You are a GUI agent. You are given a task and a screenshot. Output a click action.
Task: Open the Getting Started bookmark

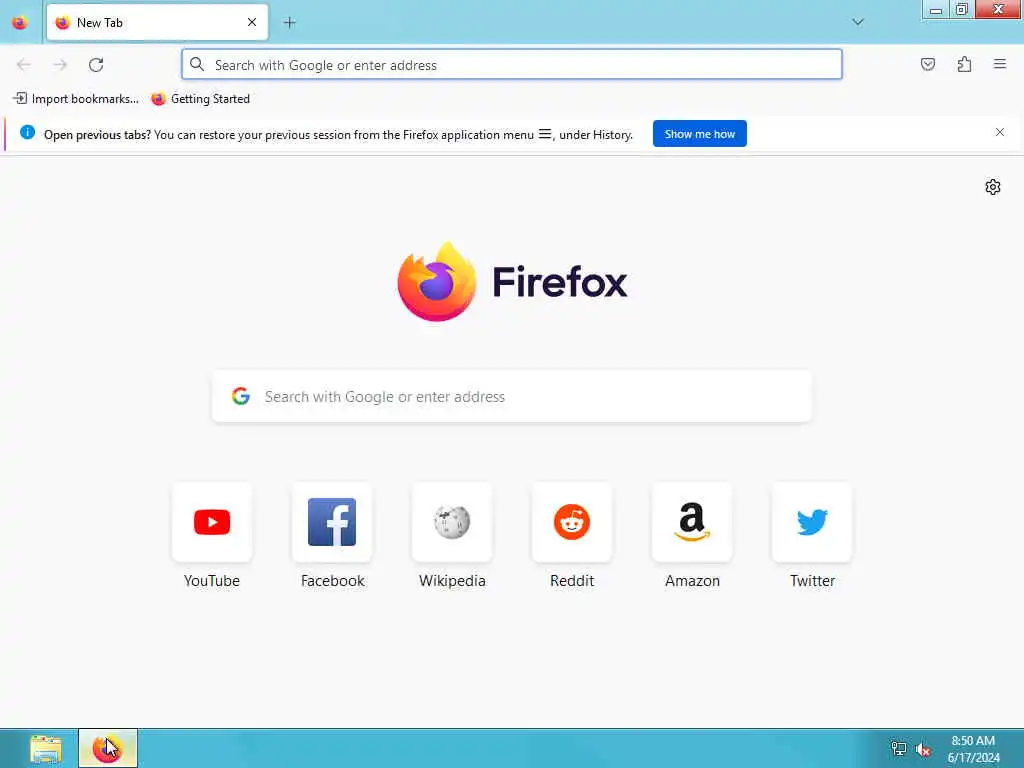coord(201,99)
